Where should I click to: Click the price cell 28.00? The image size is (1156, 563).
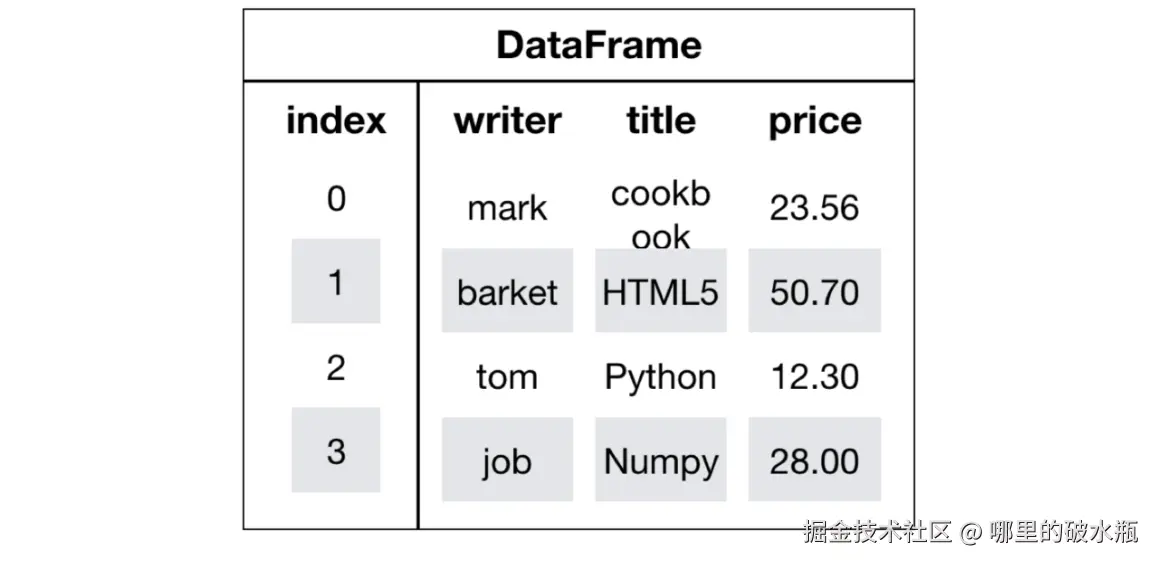click(814, 461)
